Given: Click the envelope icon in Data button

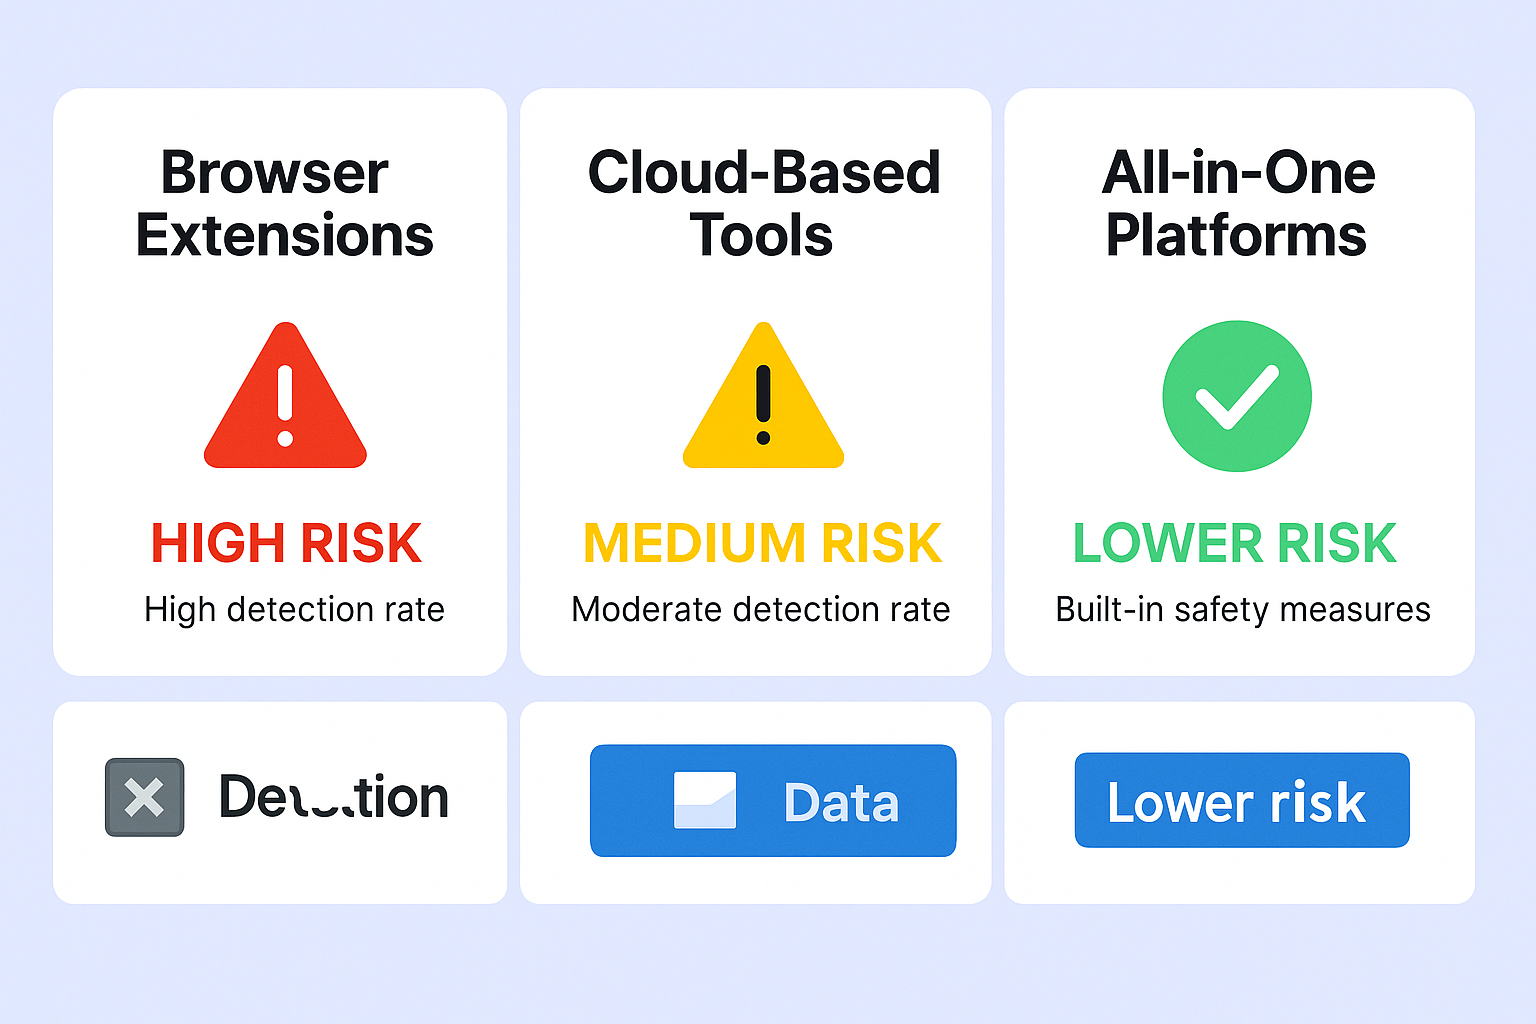Looking at the screenshot, I should 705,800.
